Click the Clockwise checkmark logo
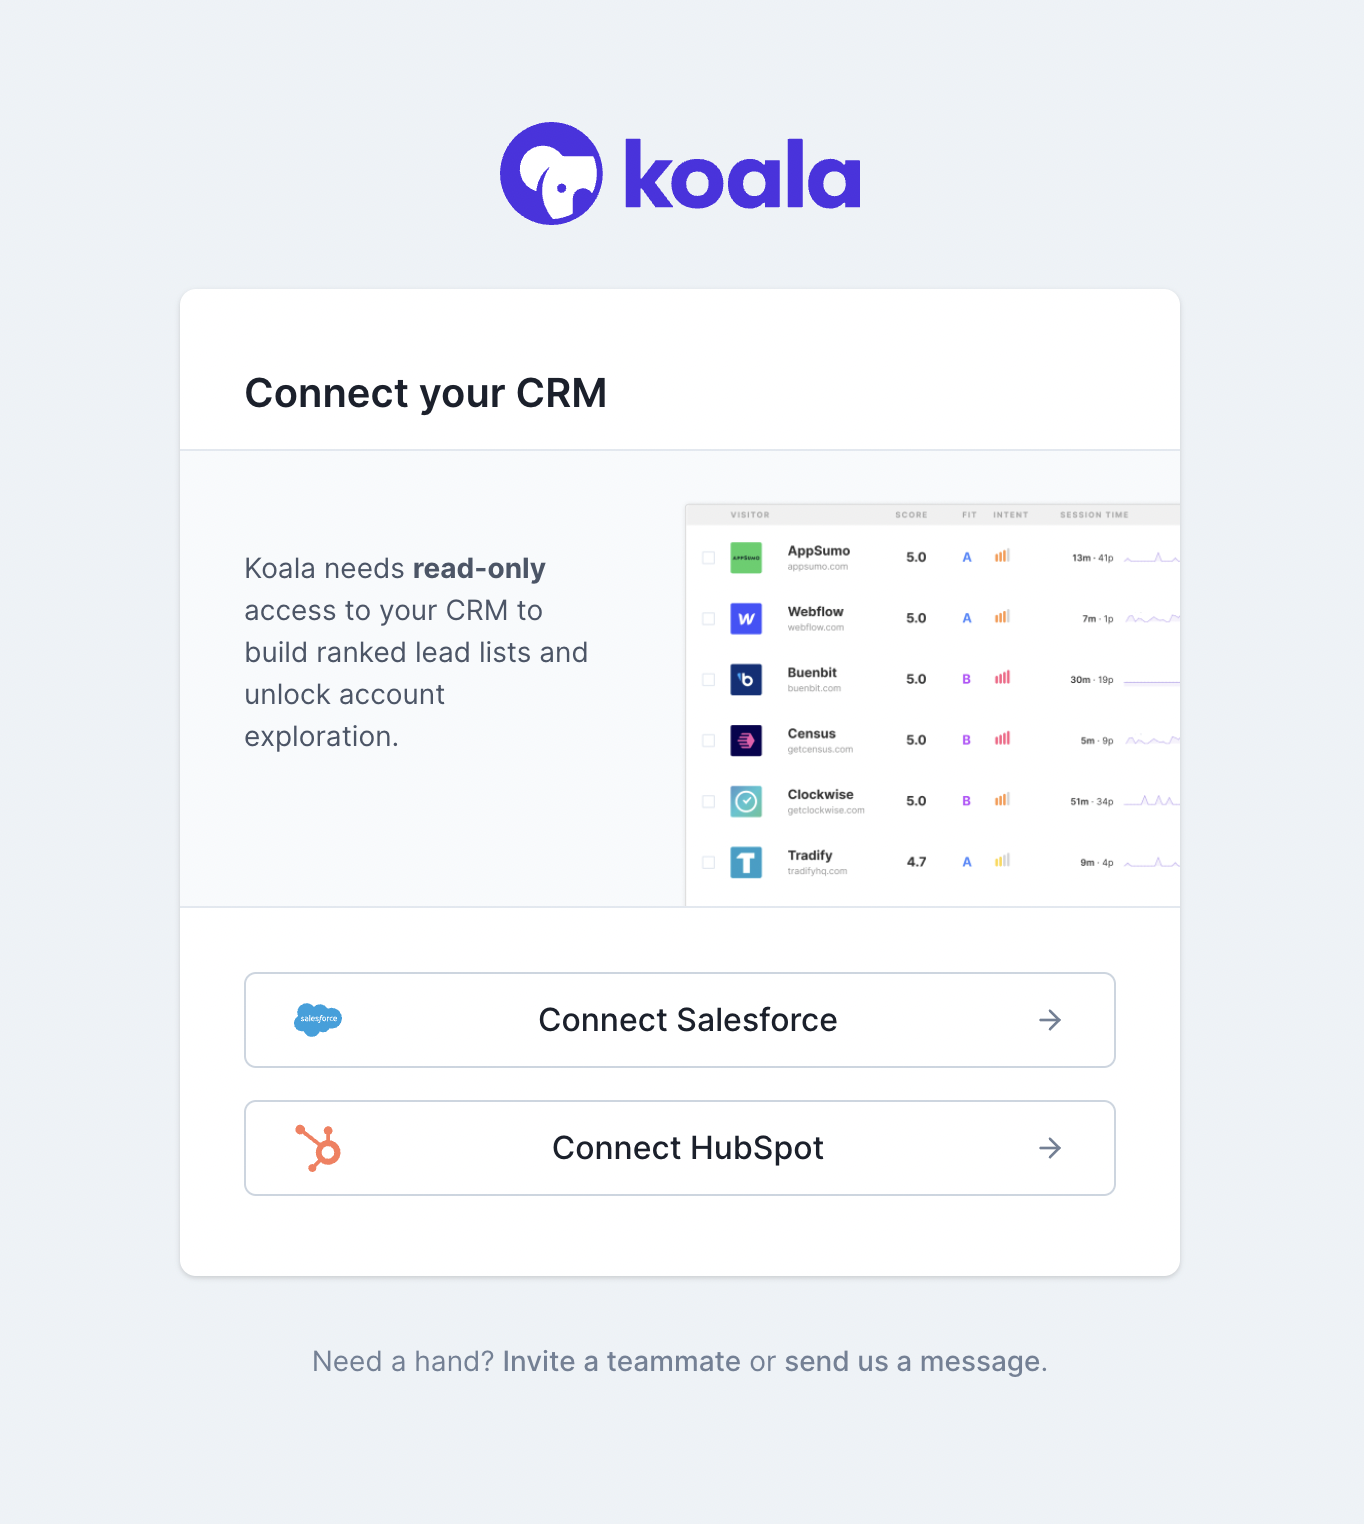 click(x=746, y=802)
